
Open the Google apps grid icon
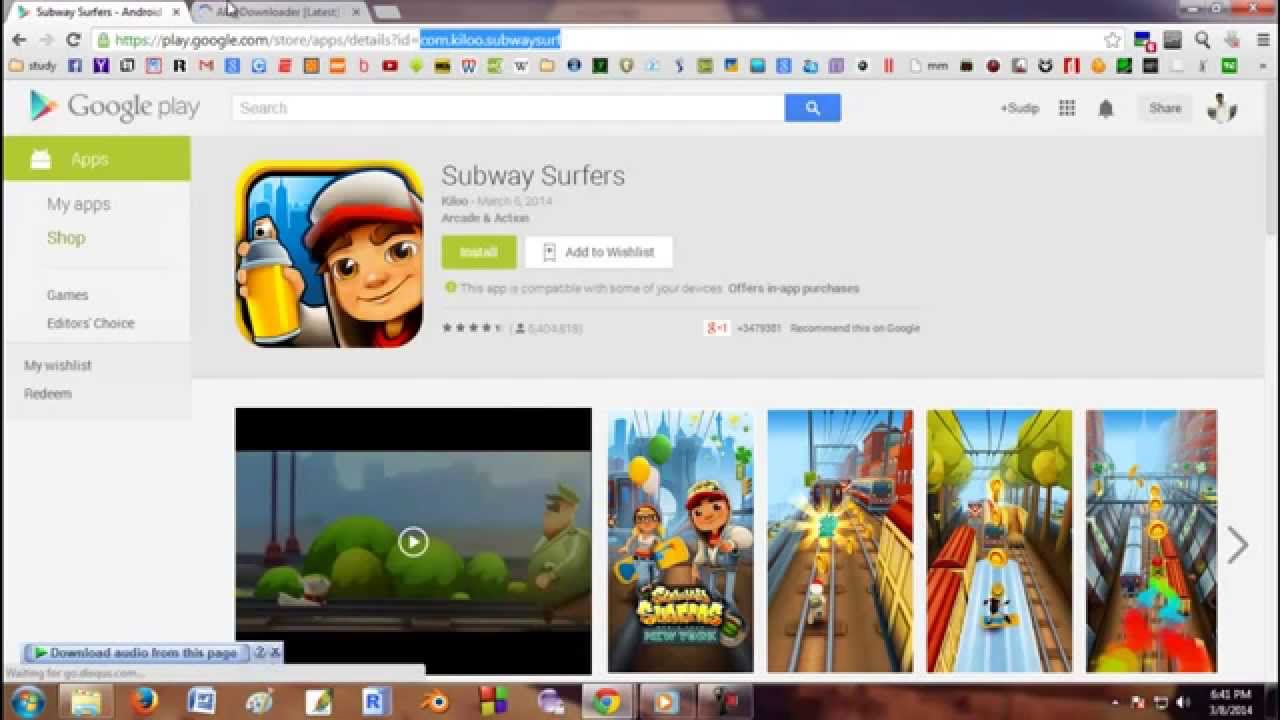click(1067, 108)
